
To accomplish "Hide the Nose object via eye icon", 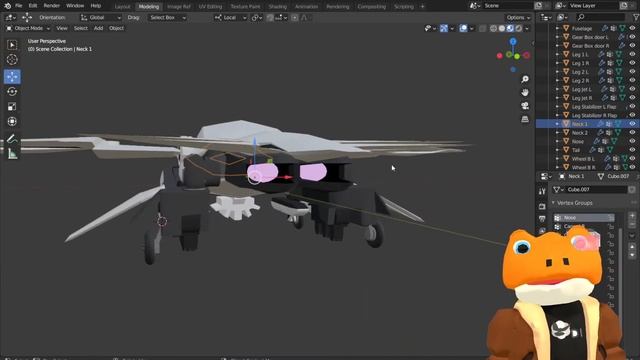I will 633,141.
